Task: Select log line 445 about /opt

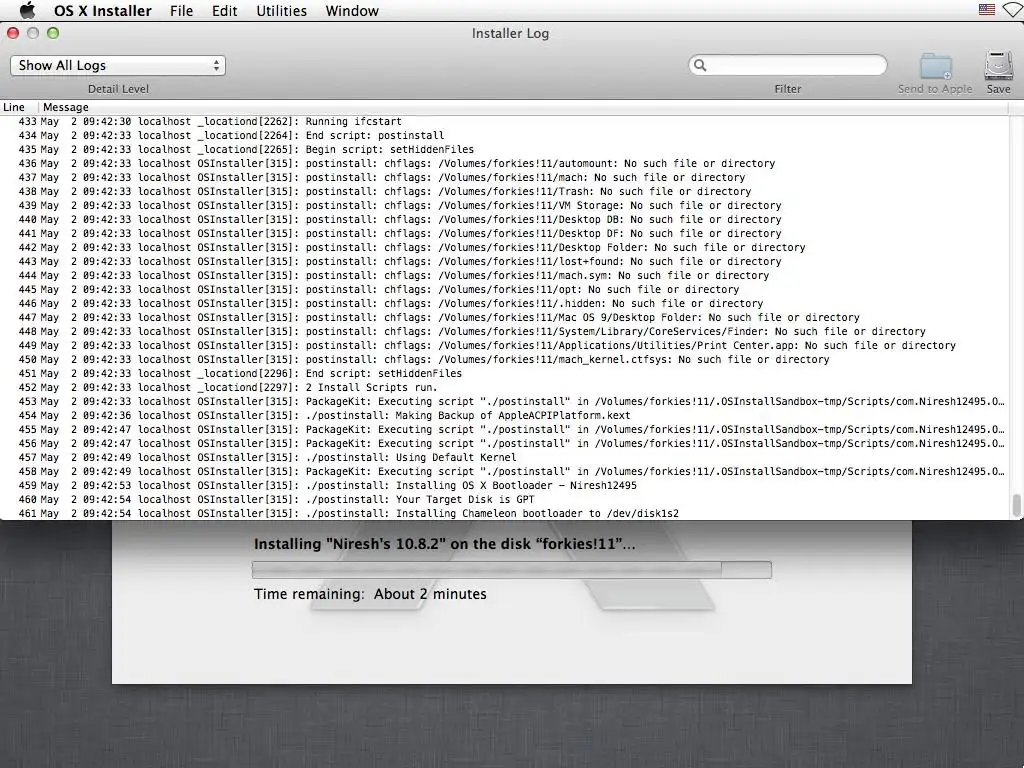Action: coord(504,289)
